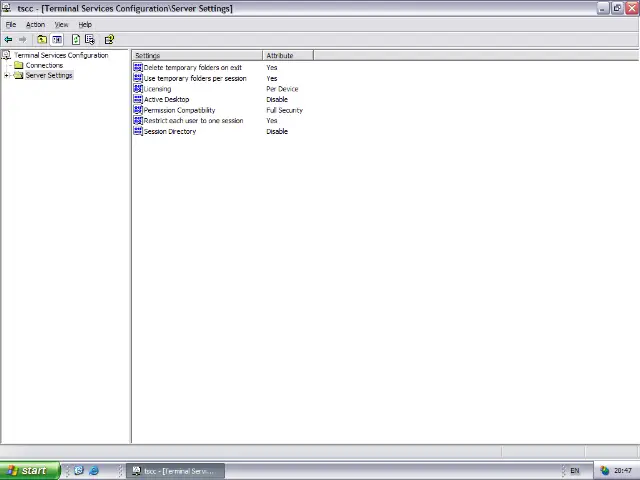Select the Connections tree item

tap(44, 65)
